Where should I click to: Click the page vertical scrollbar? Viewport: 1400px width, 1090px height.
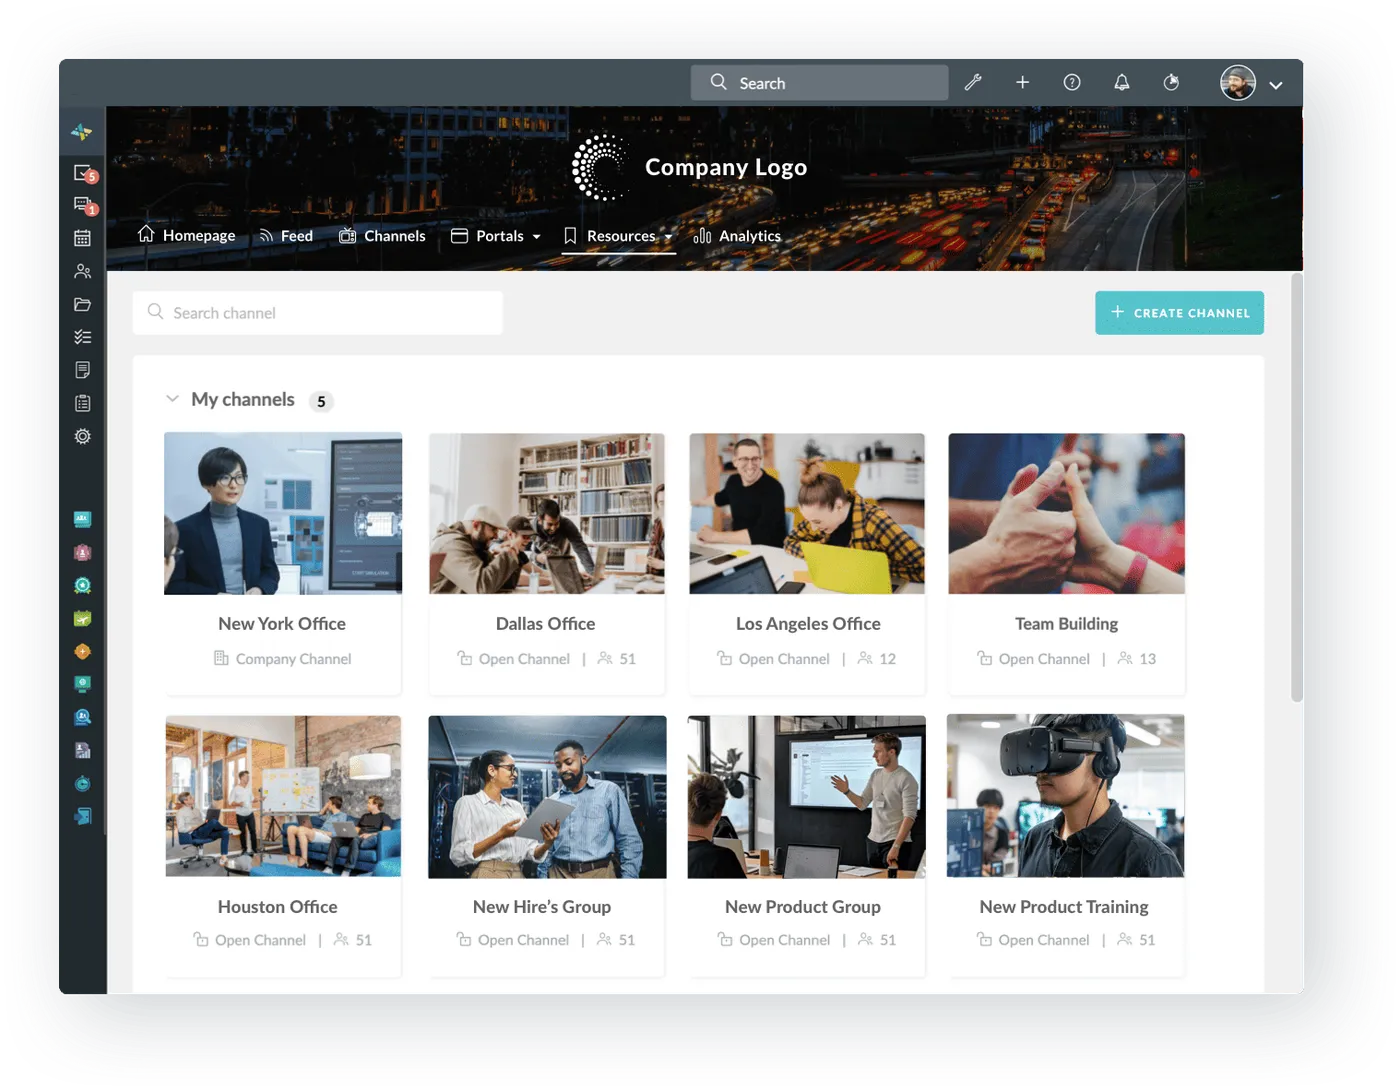(x=1297, y=487)
